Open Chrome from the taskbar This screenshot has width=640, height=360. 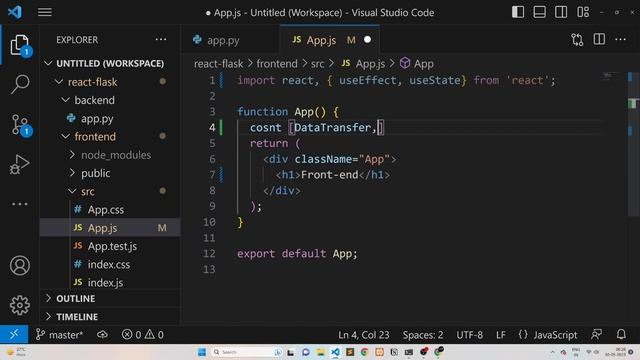pos(364,352)
